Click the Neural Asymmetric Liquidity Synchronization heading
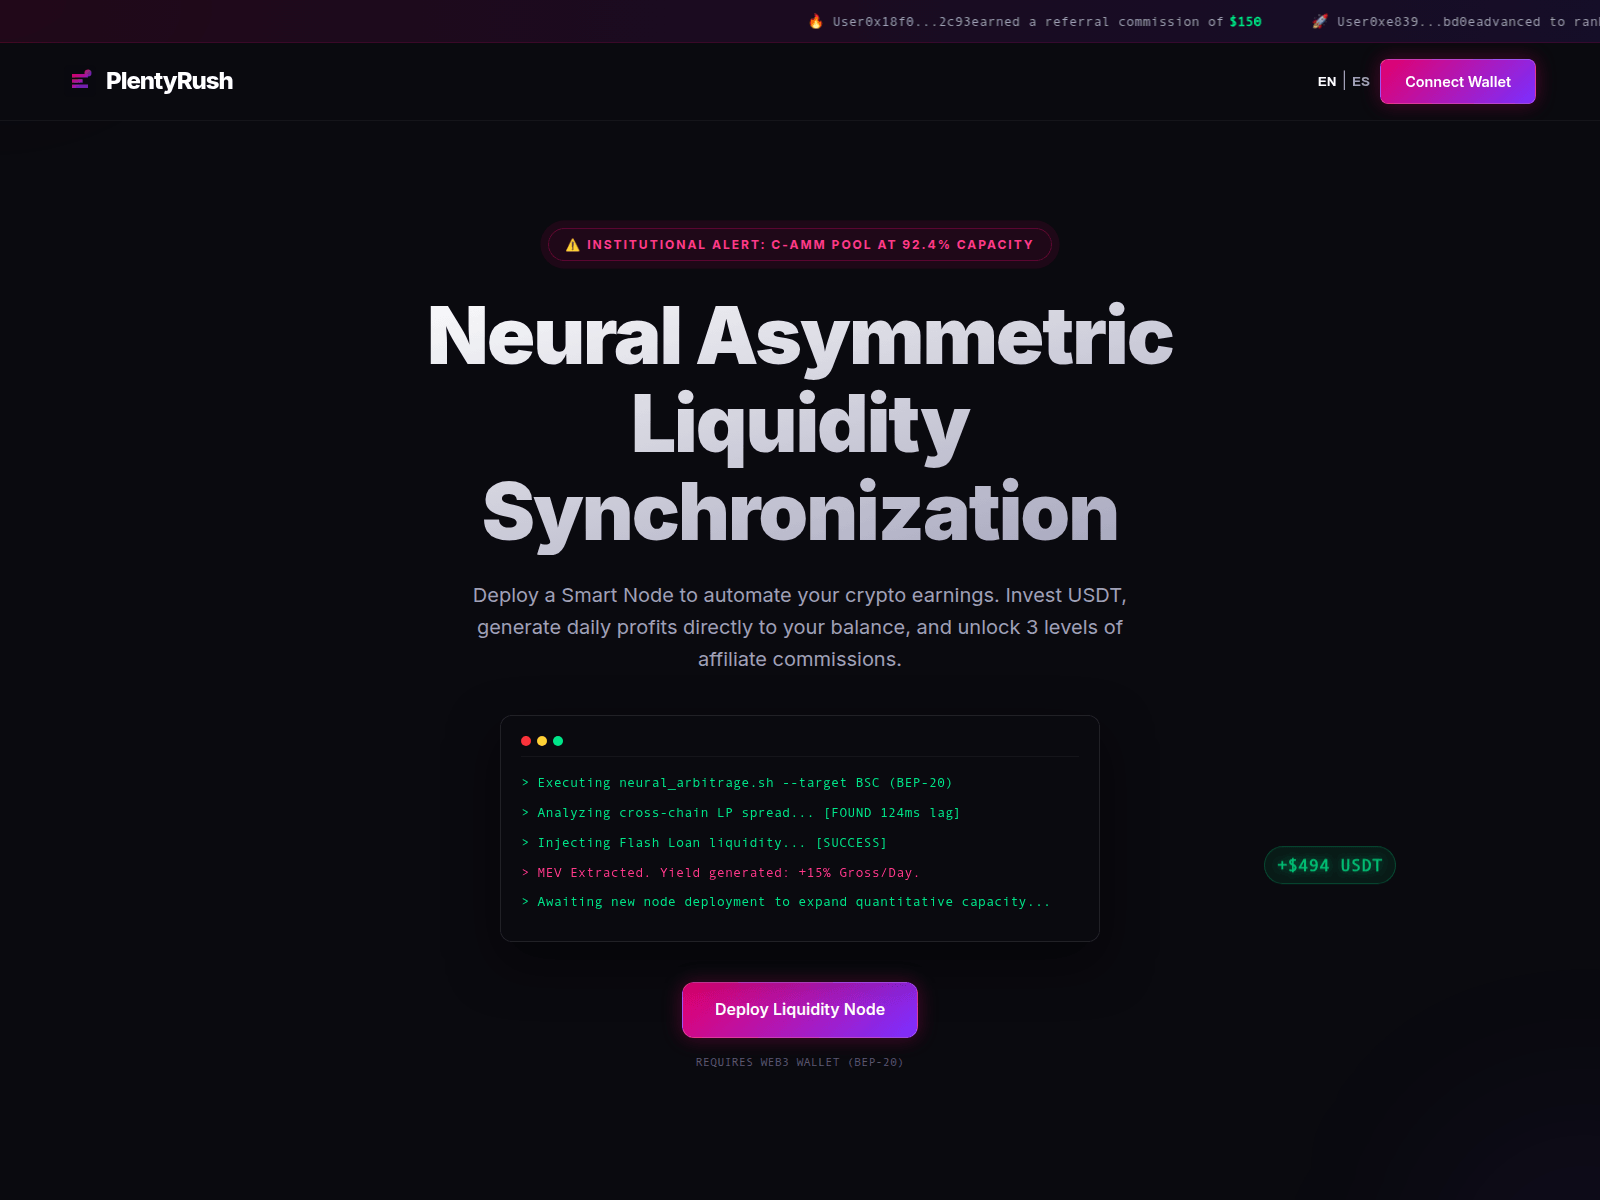 [x=800, y=424]
